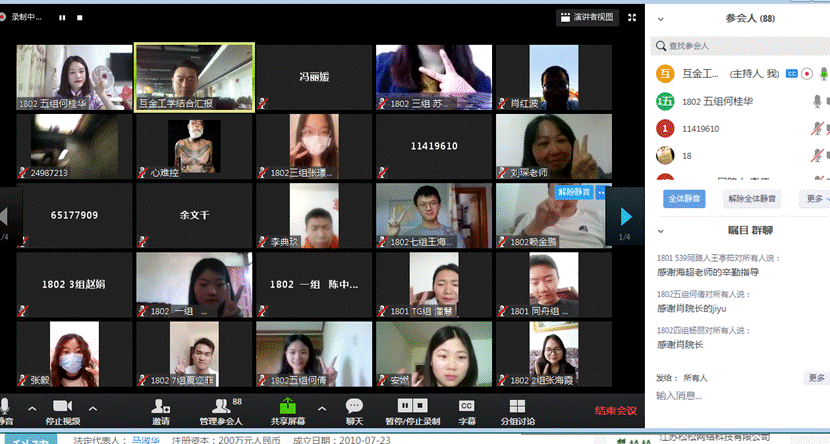830x444 pixels.
Task: Stop recording with the top square icon
Action: pos(78,18)
